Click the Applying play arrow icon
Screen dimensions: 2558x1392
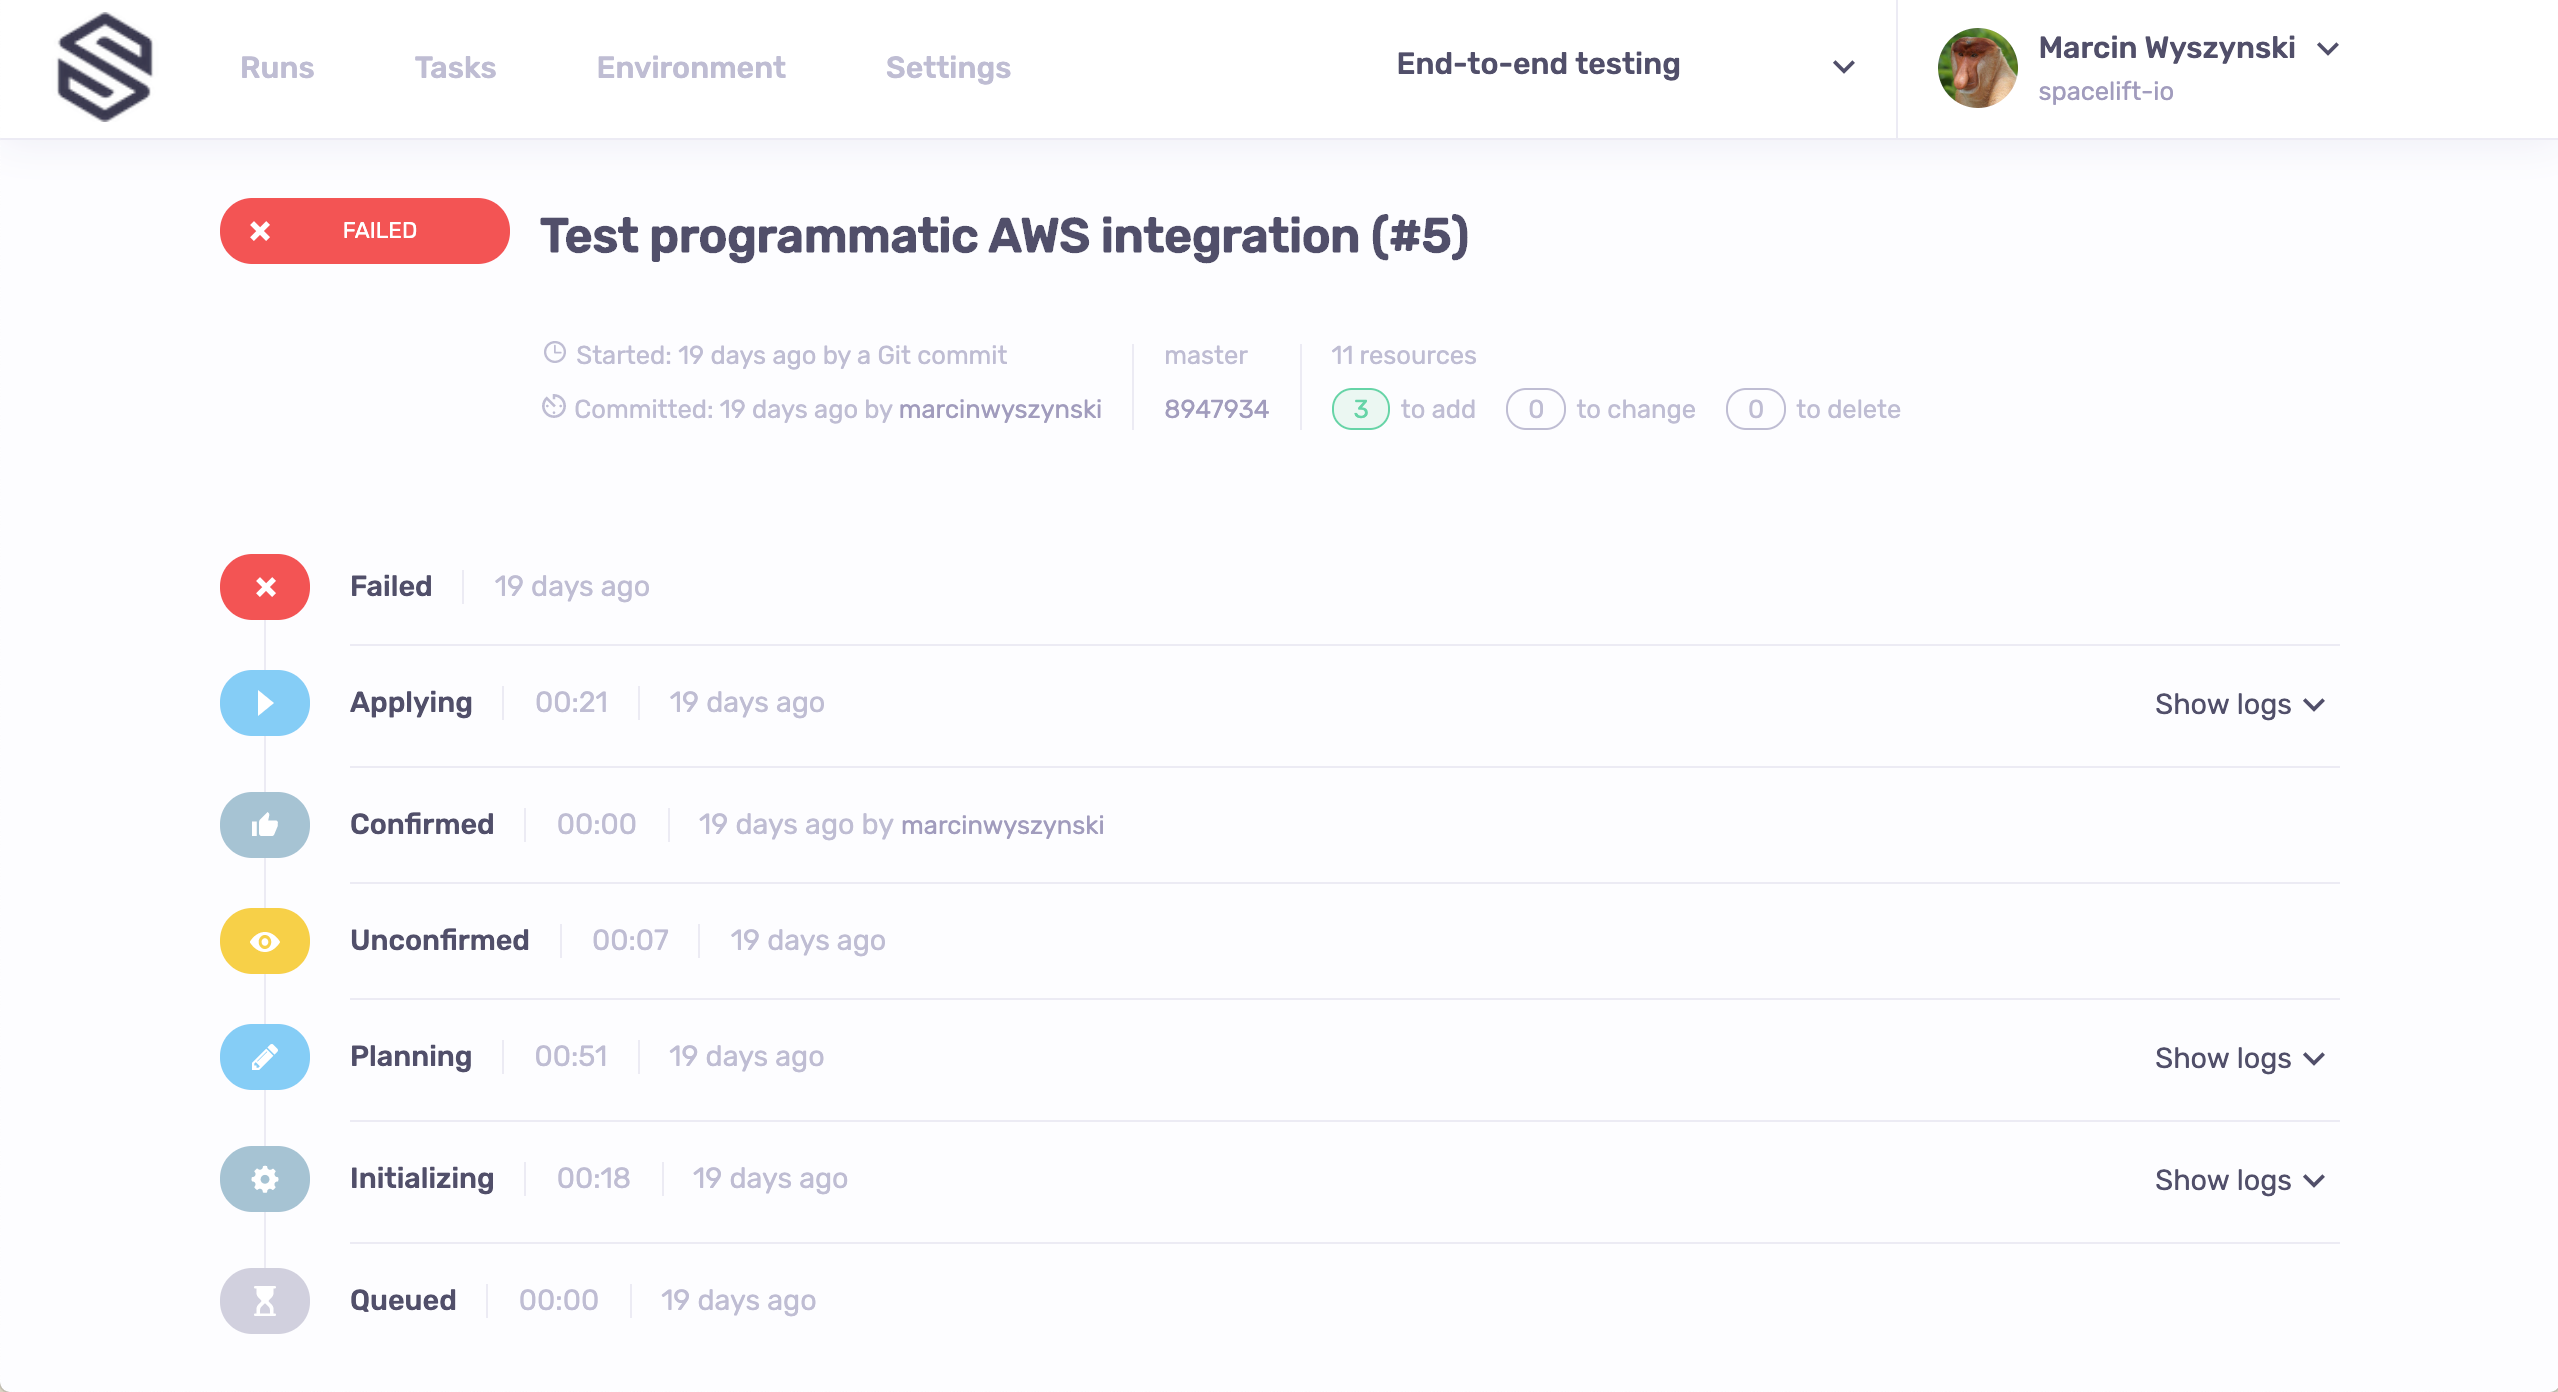265,703
